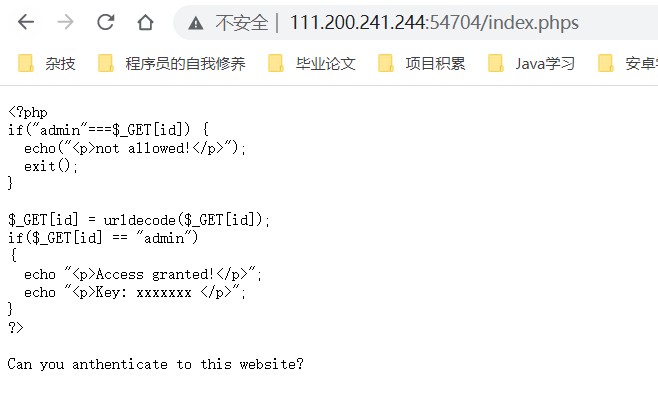Viewport: 658px width, 401px height.
Task: Focus the address bar with index.phps URL
Action: point(434,23)
